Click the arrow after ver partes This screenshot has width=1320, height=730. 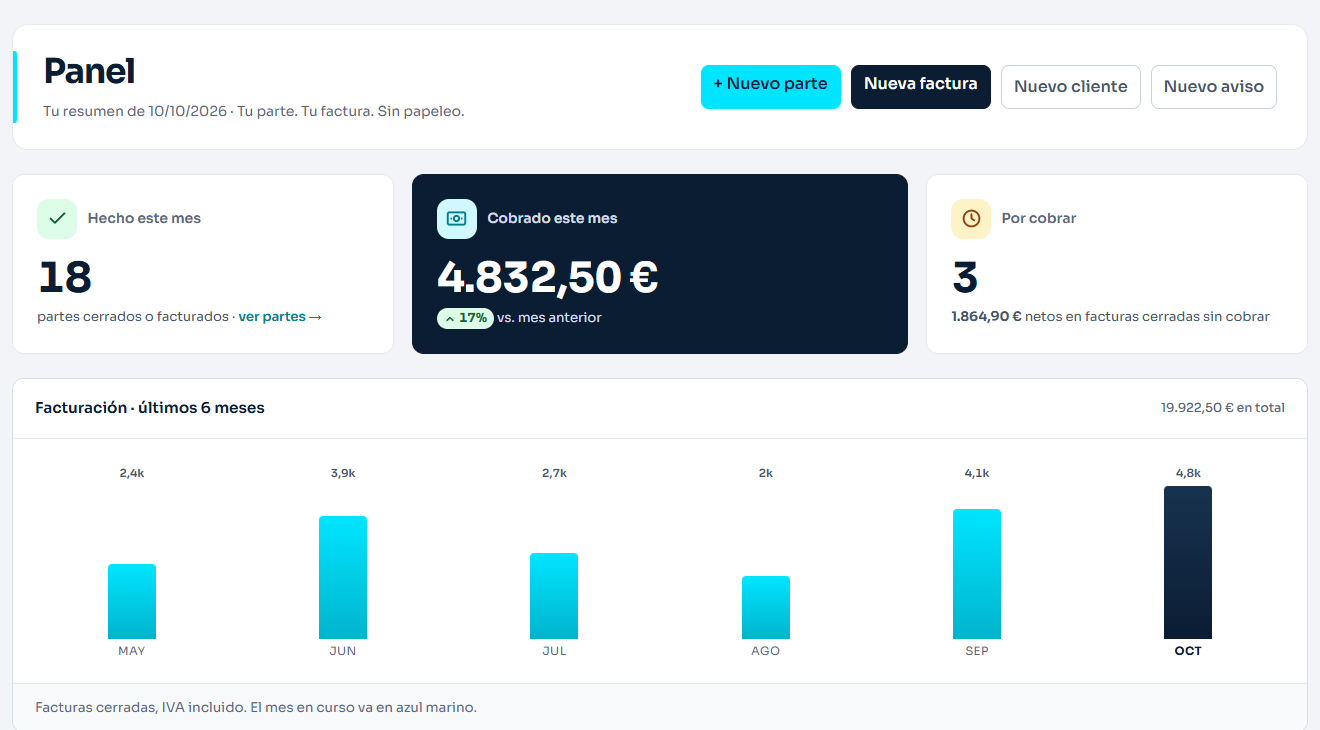[316, 317]
